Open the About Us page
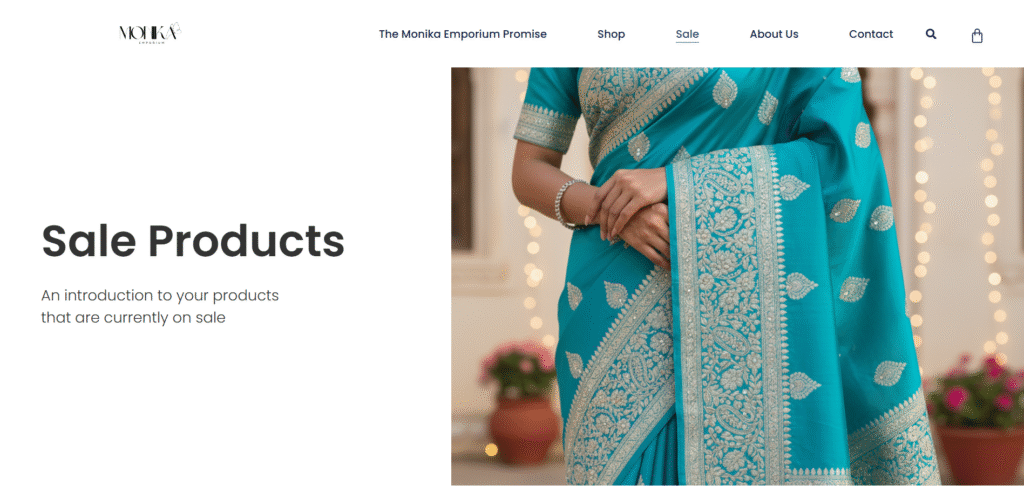The width and height of the screenshot is (1024, 486). click(x=774, y=34)
